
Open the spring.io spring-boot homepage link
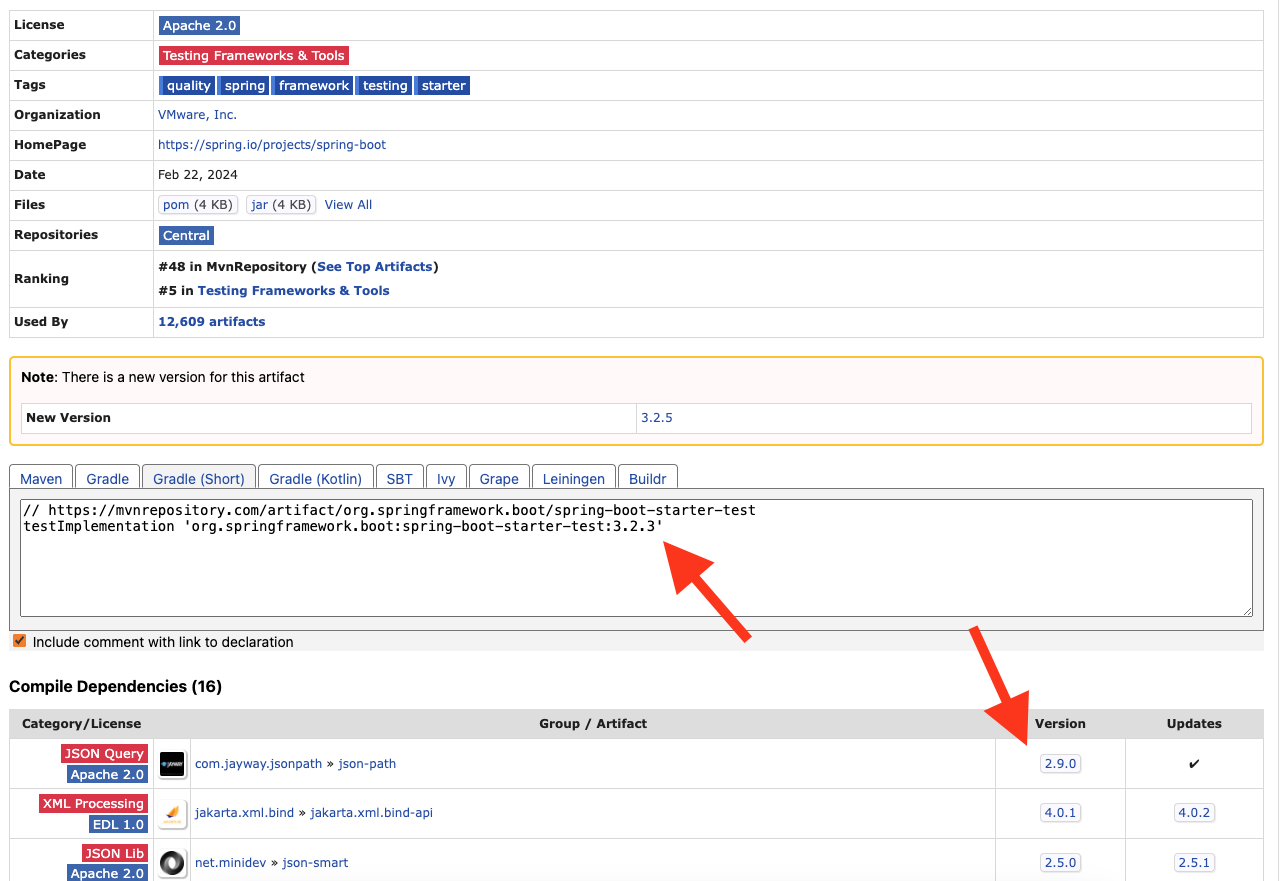click(272, 145)
